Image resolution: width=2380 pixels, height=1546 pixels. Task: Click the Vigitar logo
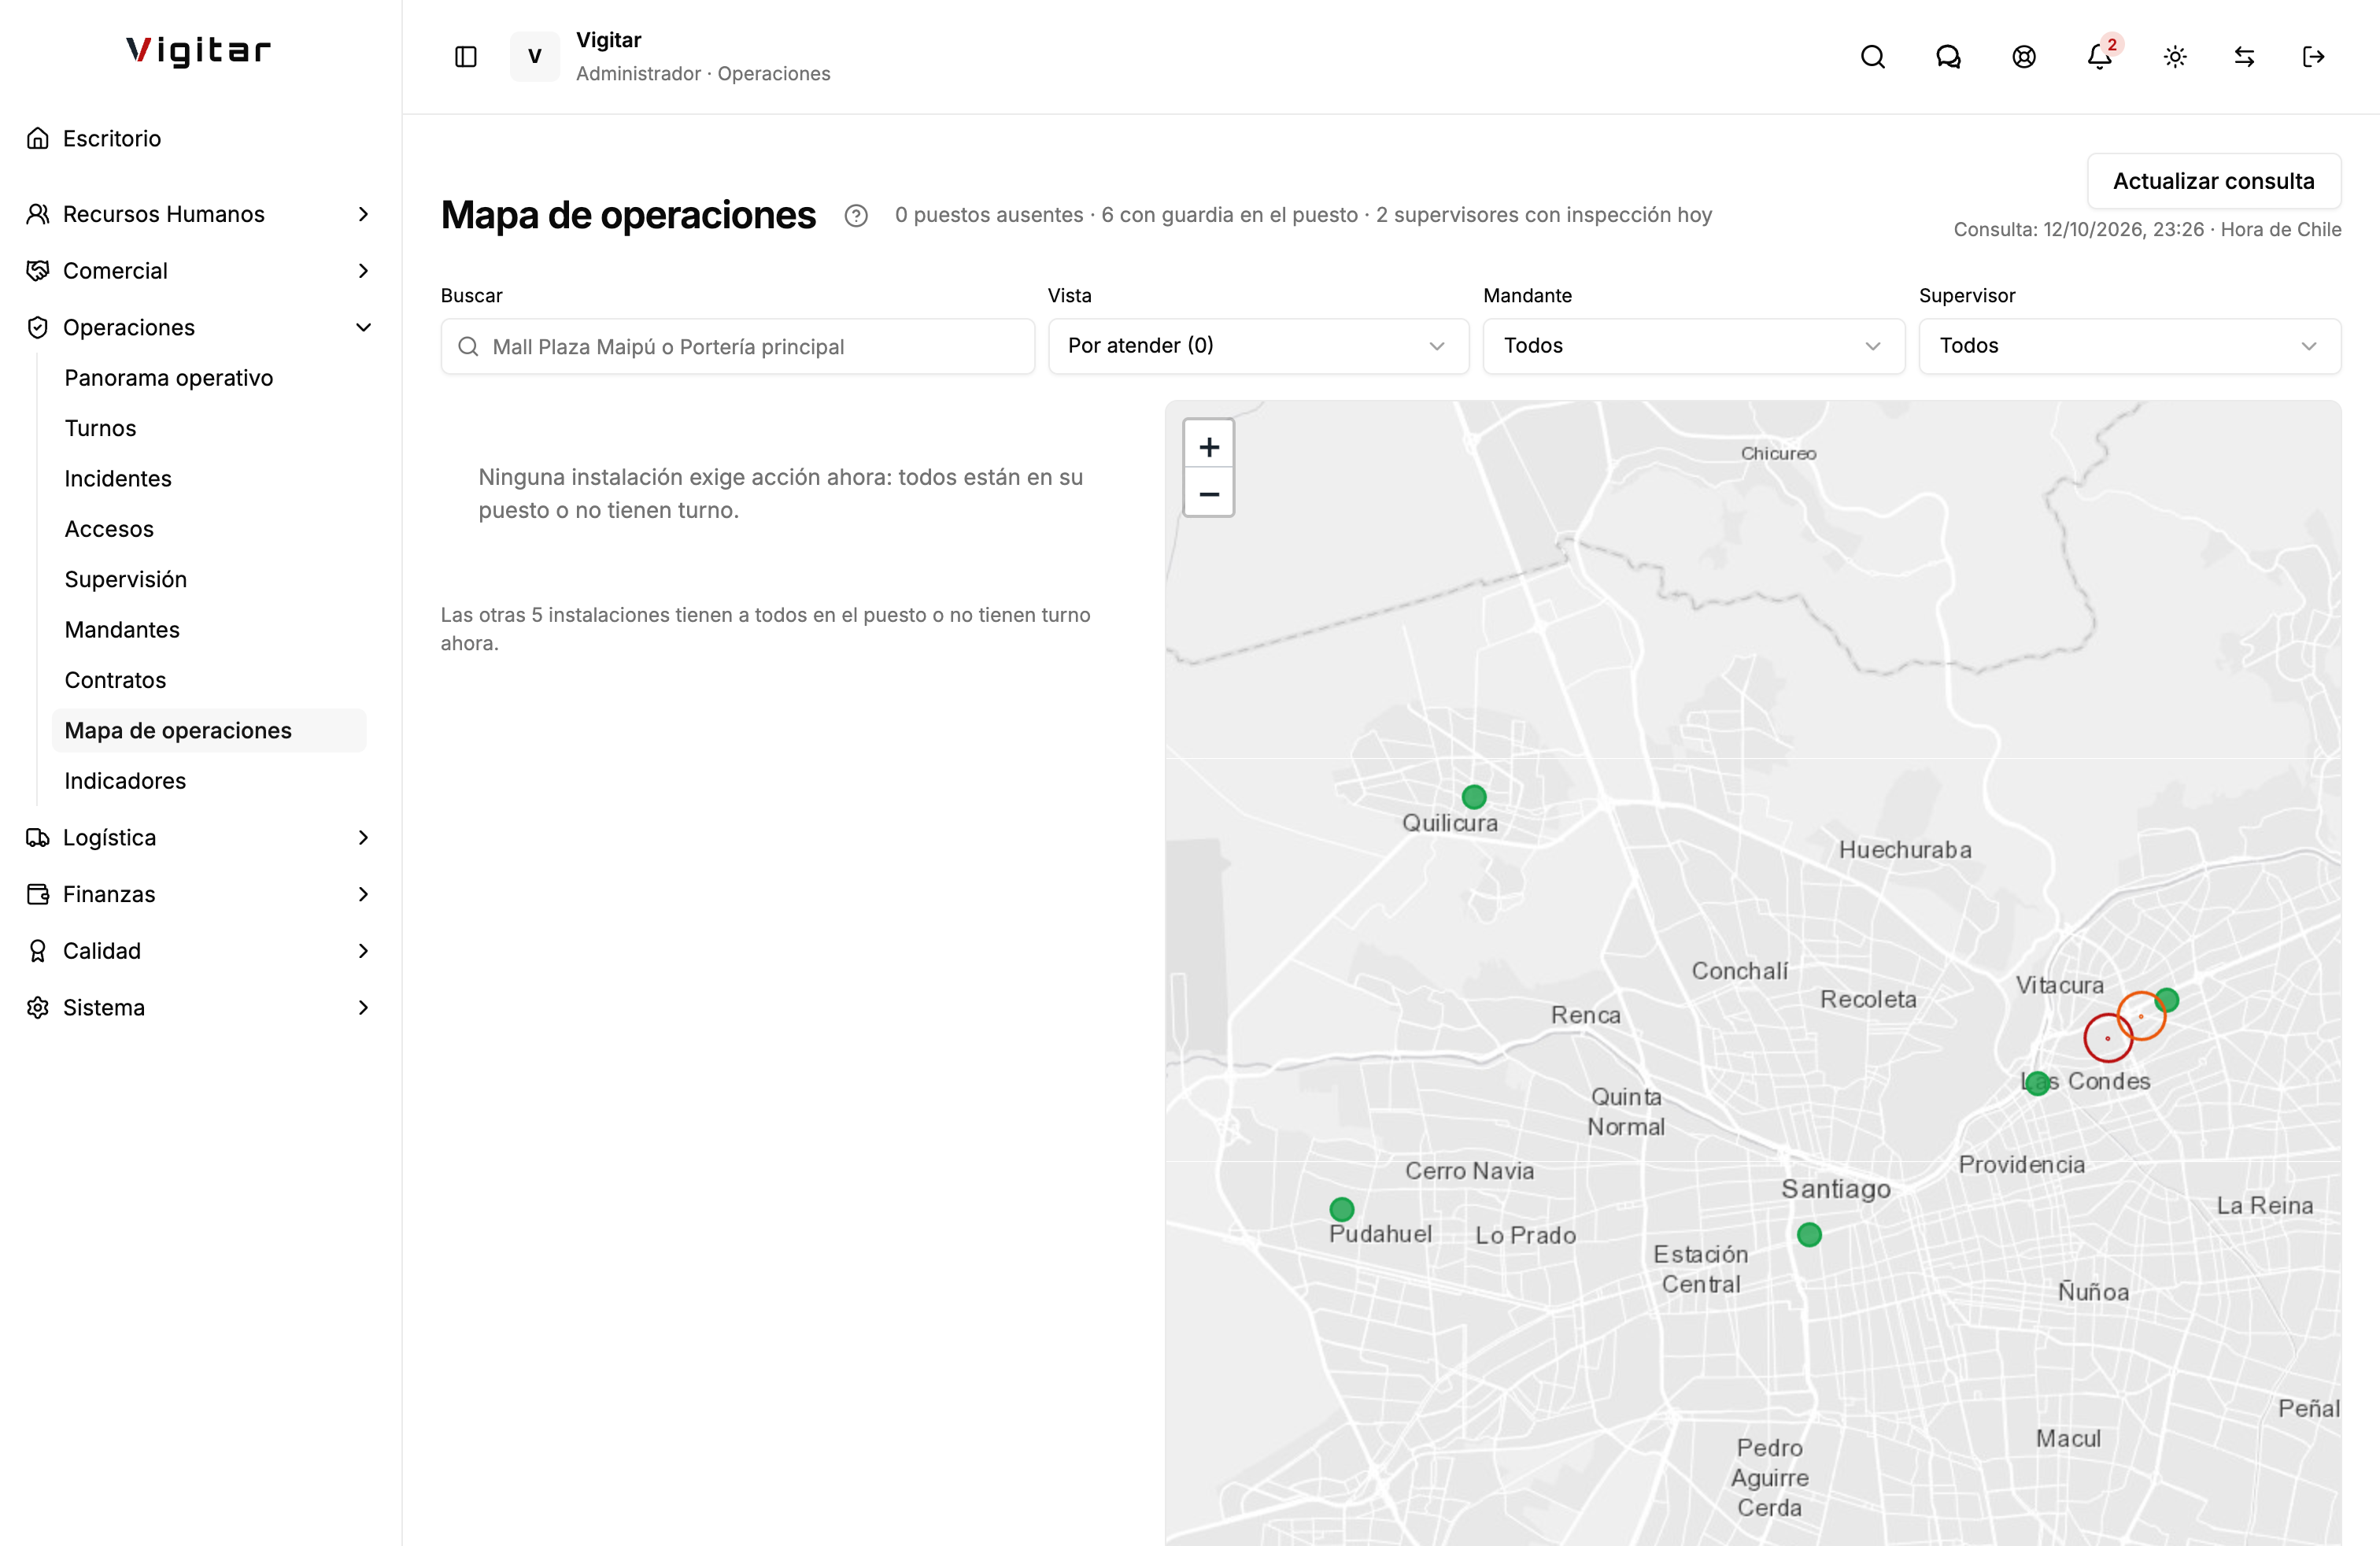tap(199, 50)
